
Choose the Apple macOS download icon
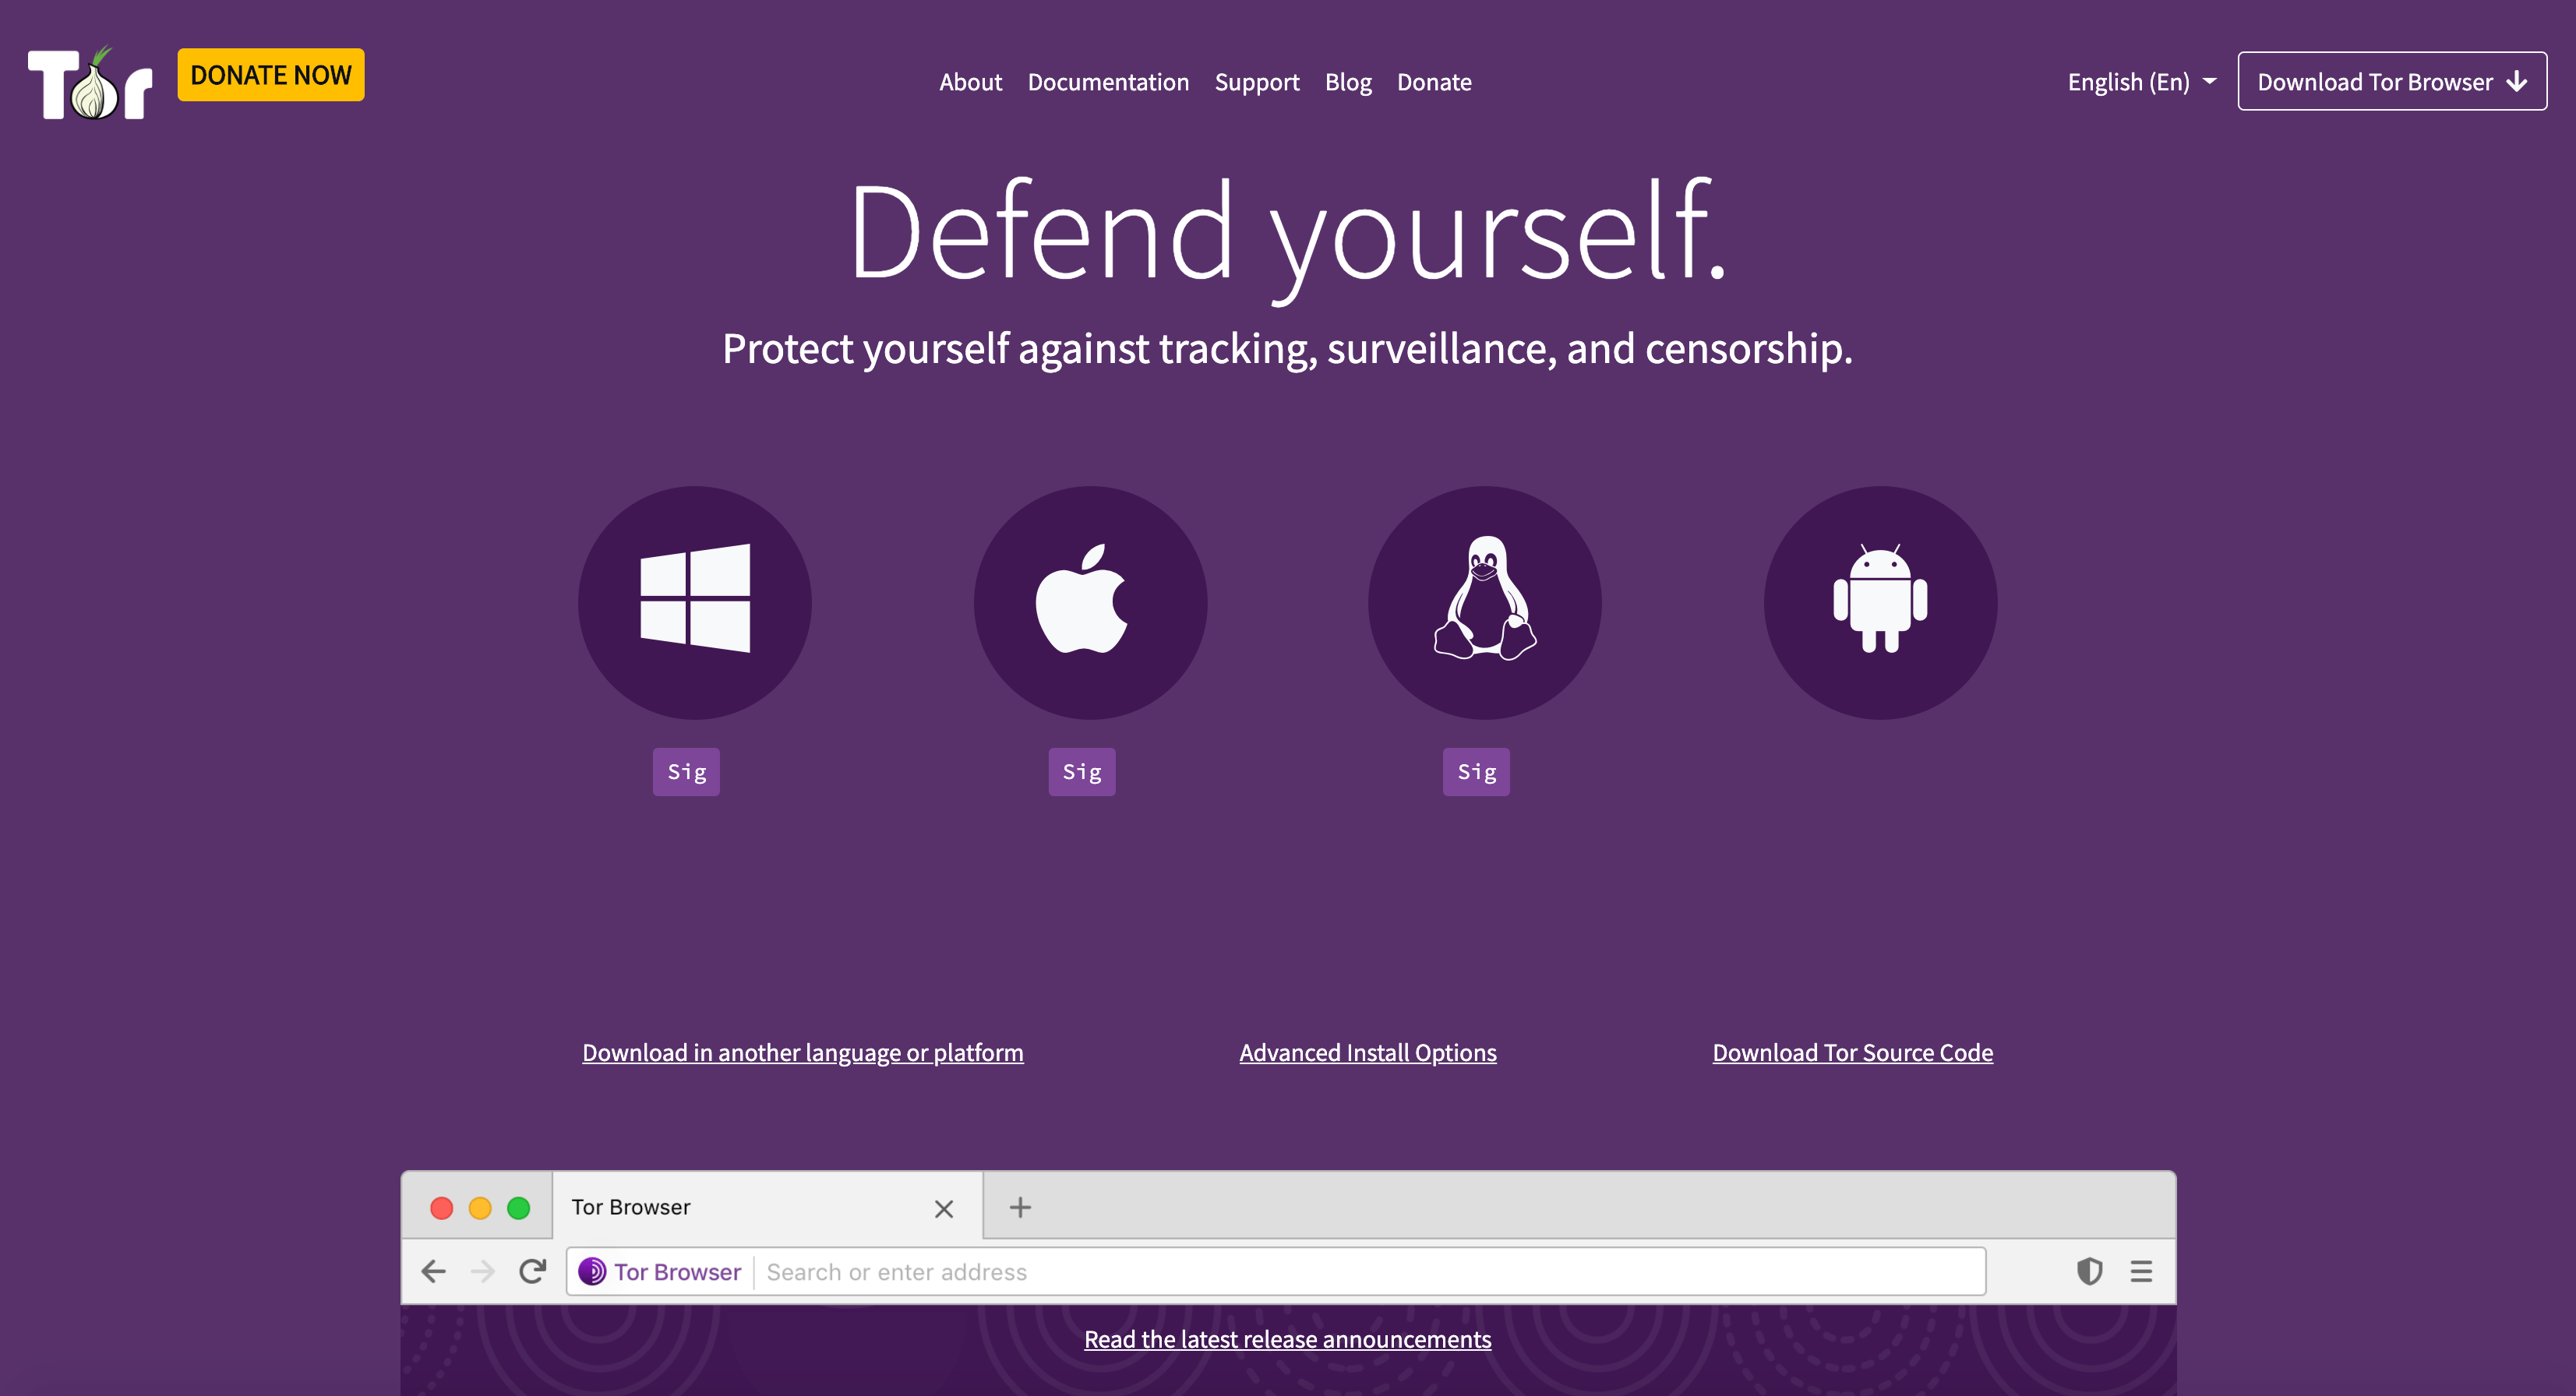click(x=1090, y=603)
